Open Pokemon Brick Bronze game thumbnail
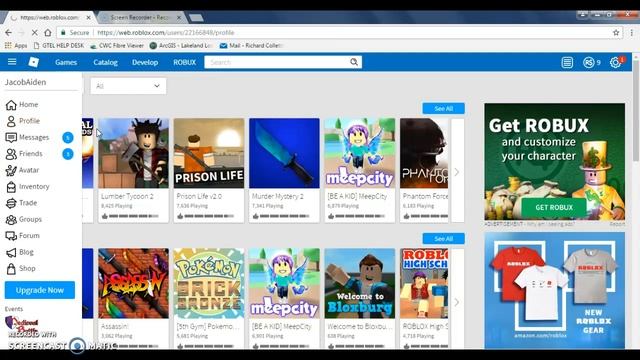The image size is (640, 360). (x=209, y=283)
